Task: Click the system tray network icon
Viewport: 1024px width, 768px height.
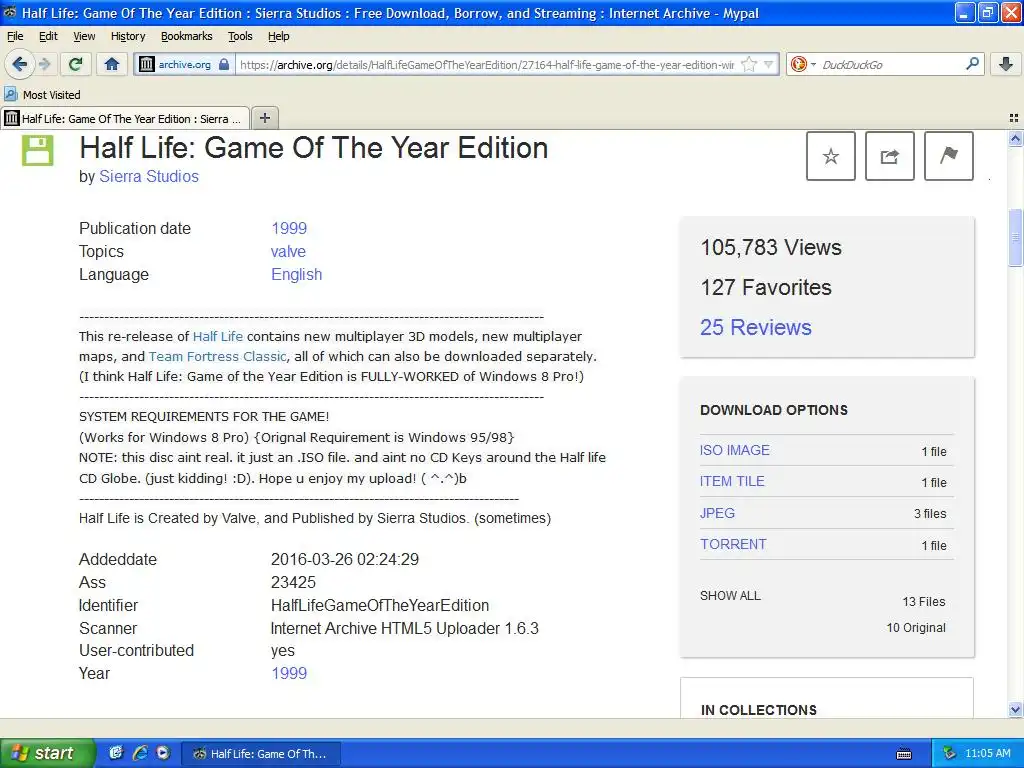Action: pos(950,753)
